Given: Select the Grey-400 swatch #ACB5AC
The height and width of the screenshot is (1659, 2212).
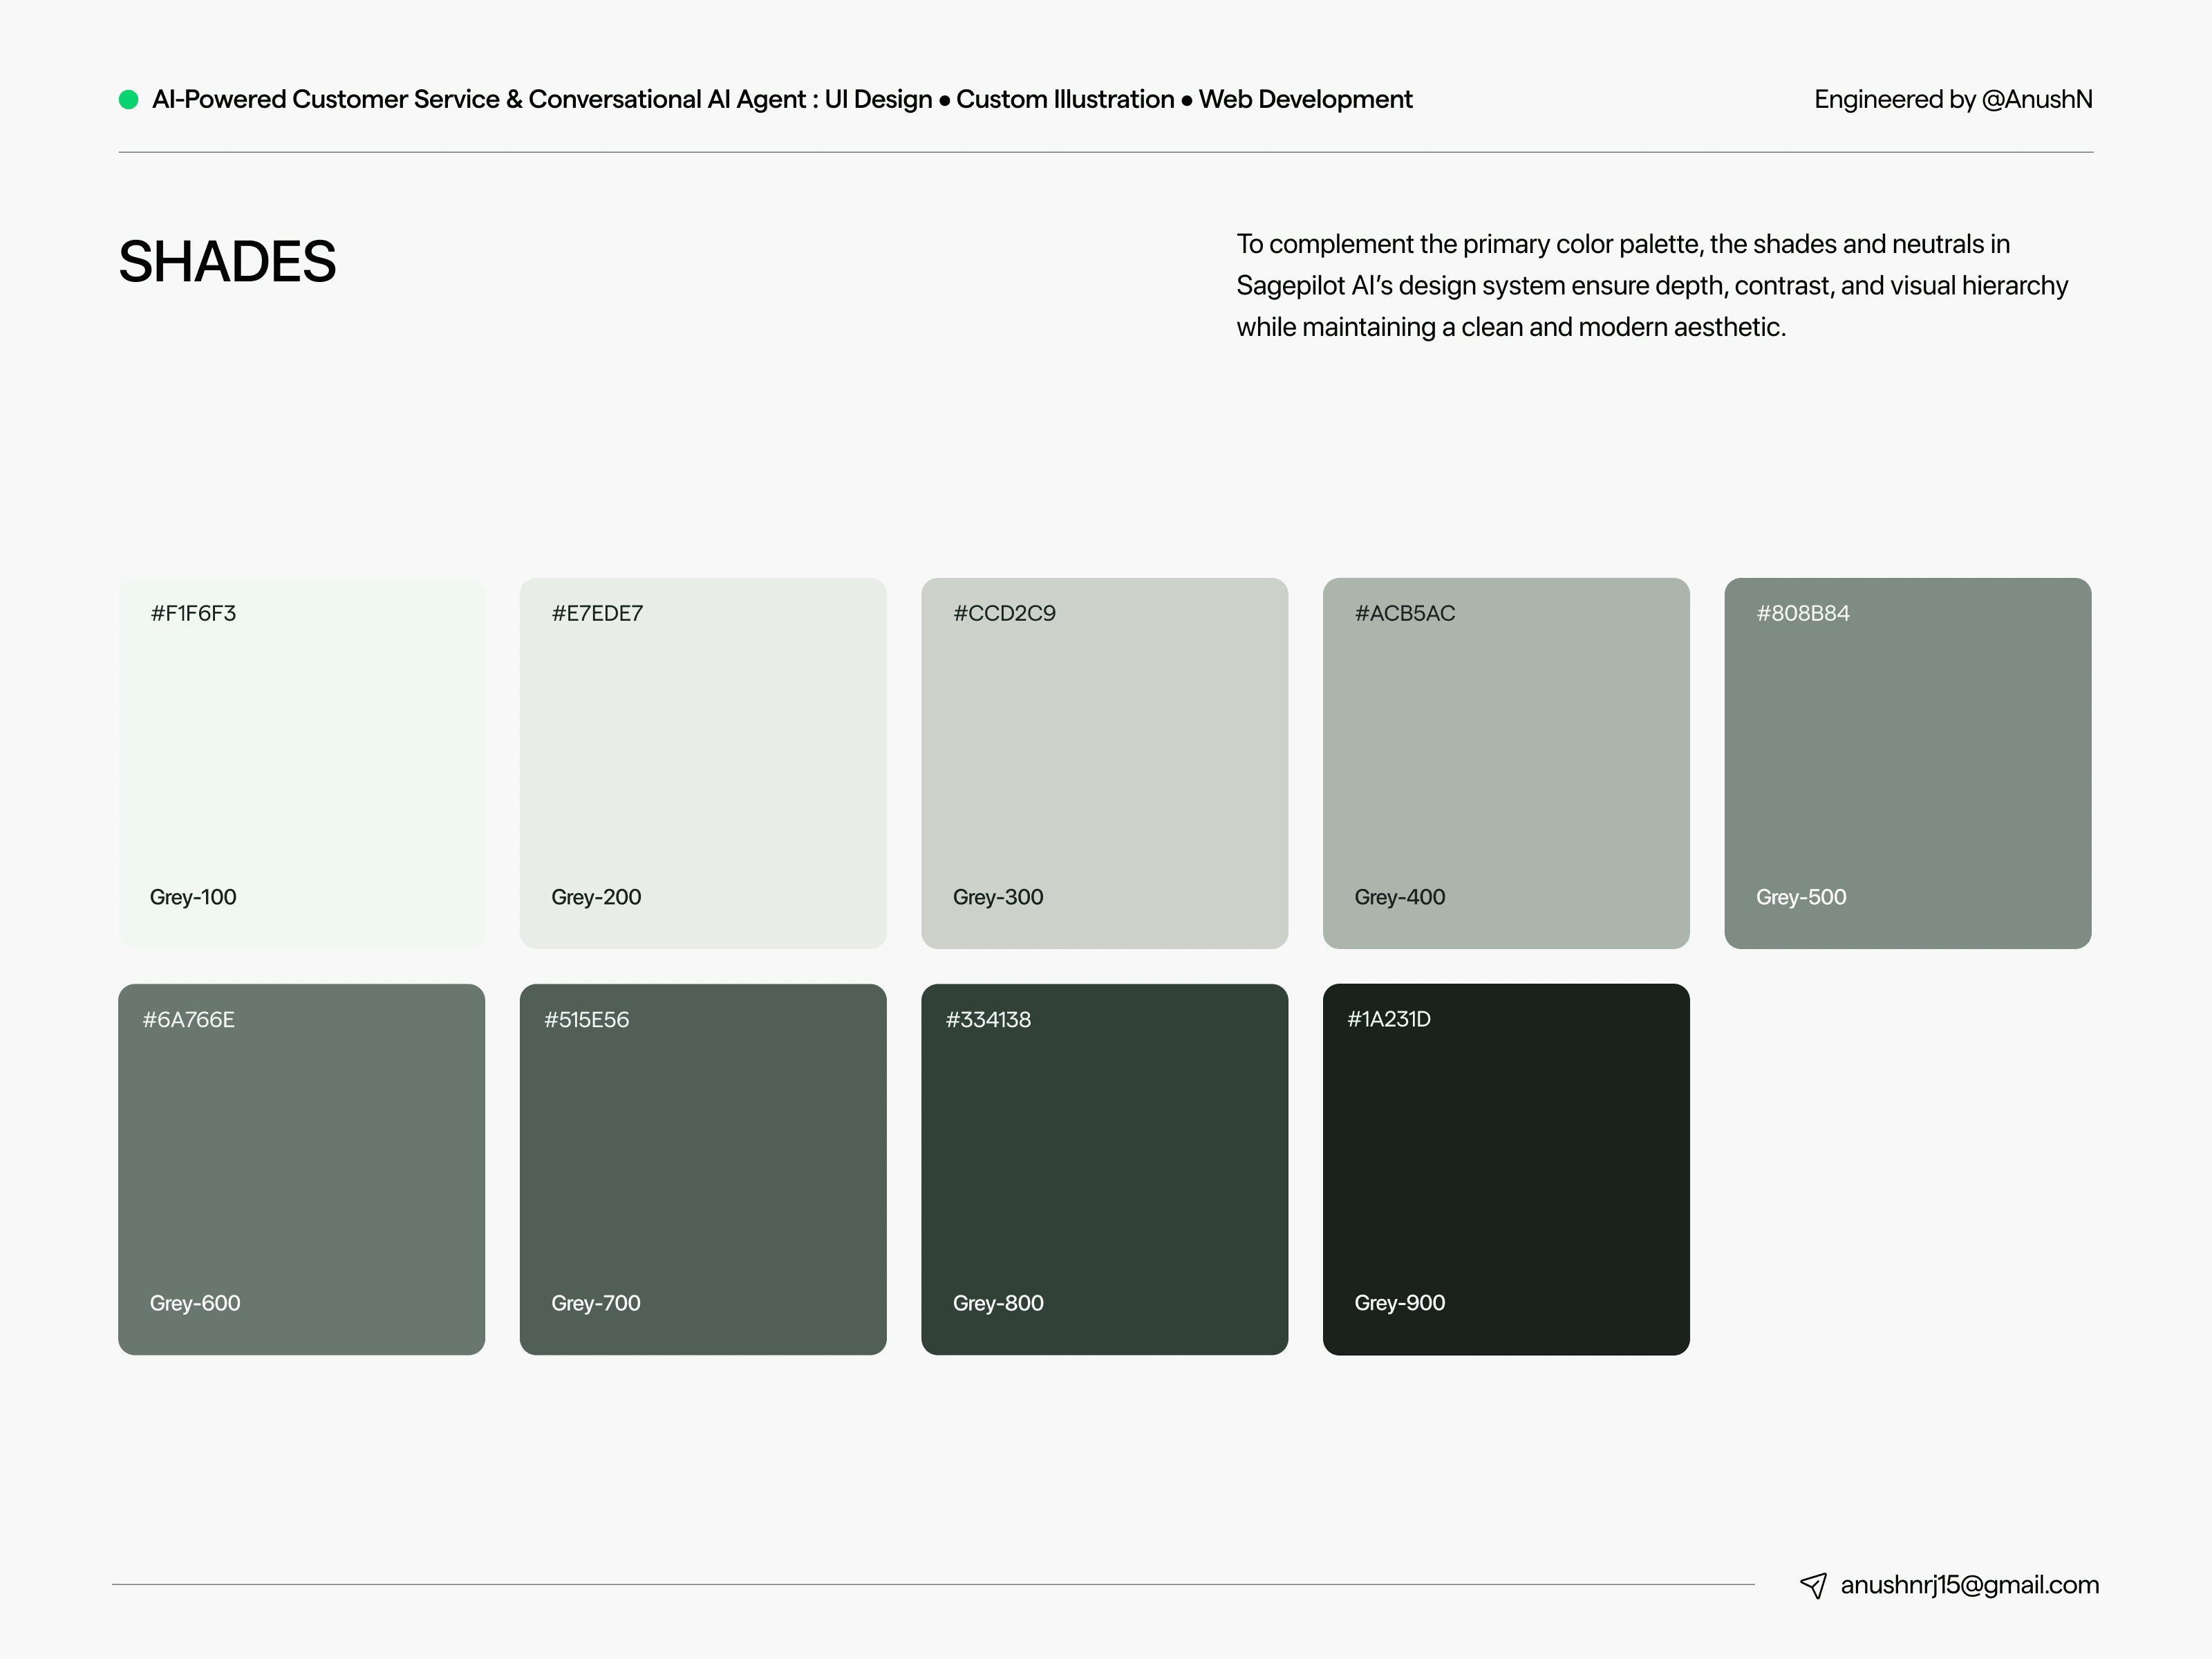Looking at the screenshot, I should tap(1506, 763).
